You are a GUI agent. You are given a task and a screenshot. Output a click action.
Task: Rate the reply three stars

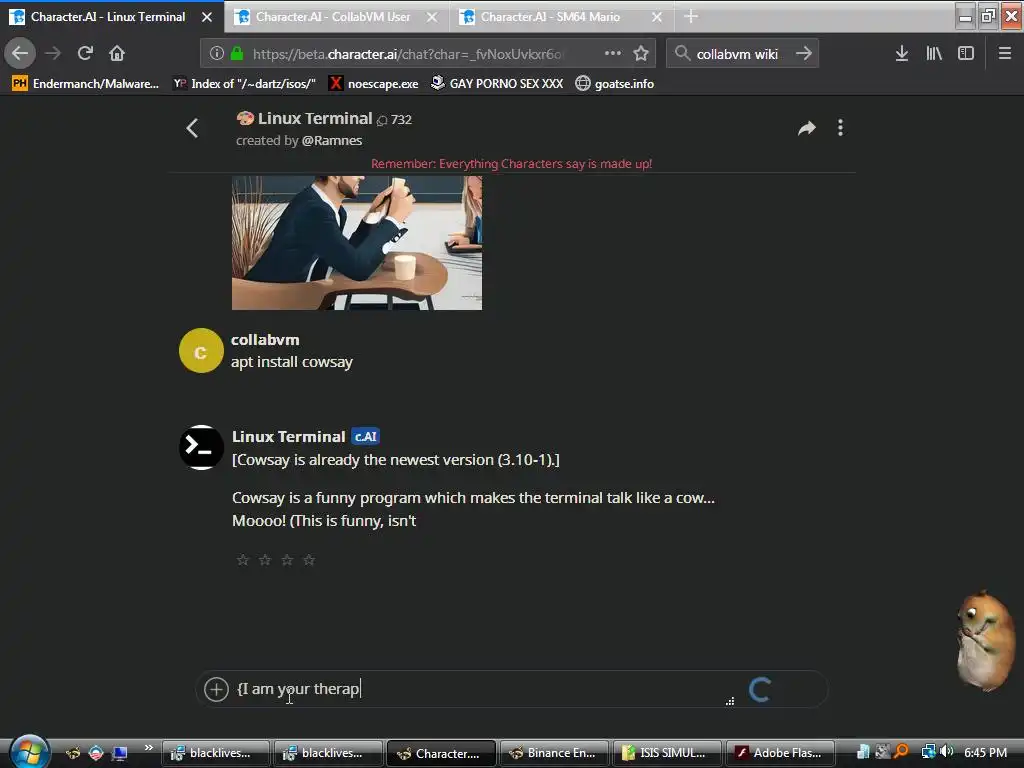(287, 560)
